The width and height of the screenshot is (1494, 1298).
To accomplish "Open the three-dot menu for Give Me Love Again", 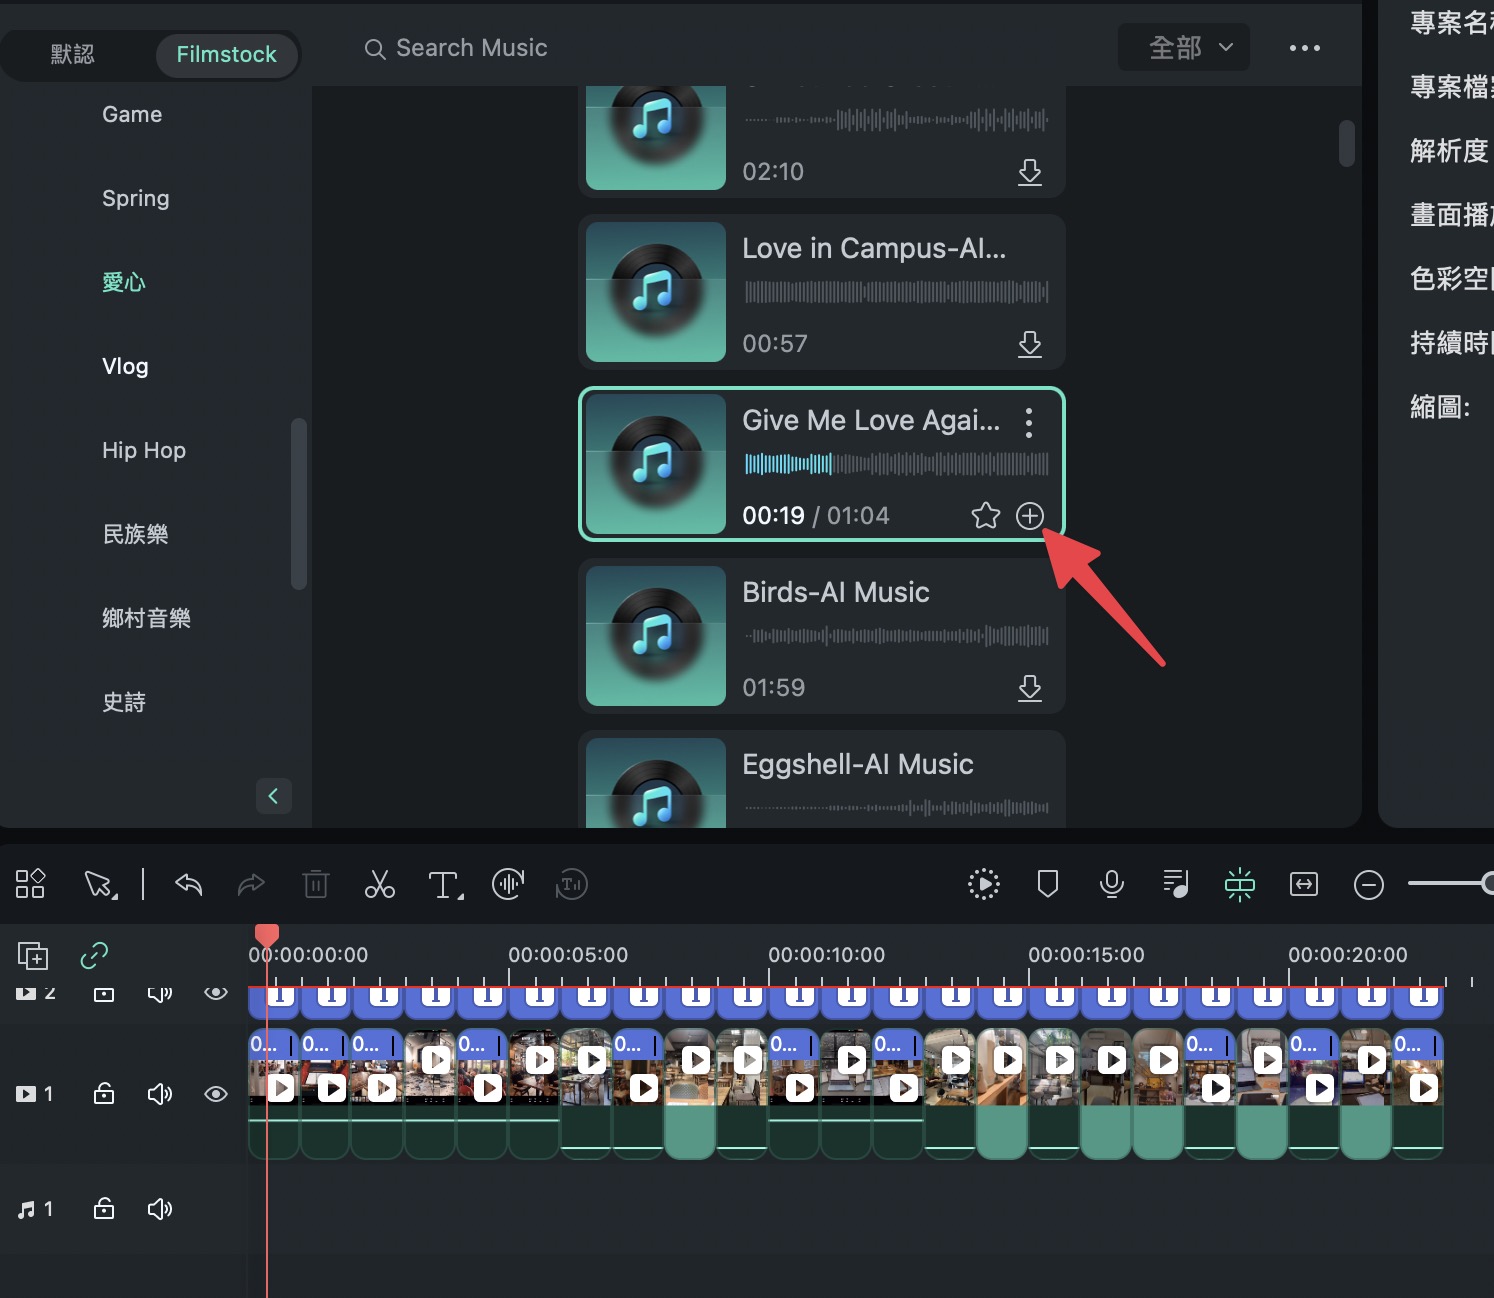I will click(x=1028, y=423).
